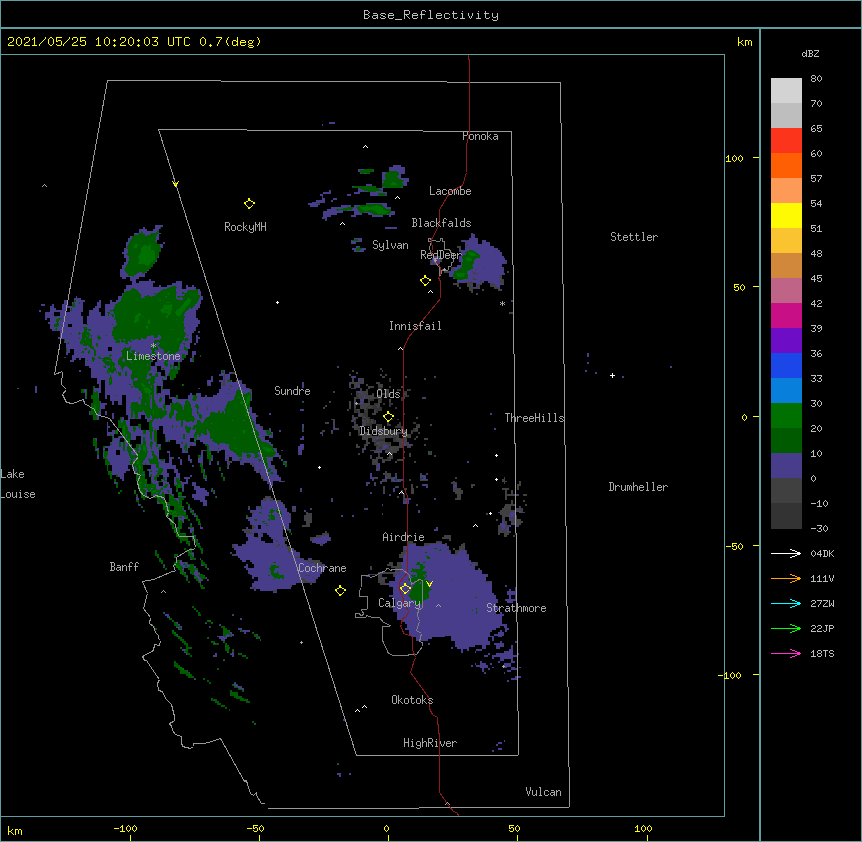Image resolution: width=862 pixels, height=842 pixels.
Task: Click the Sylvan label
Action: pyautogui.click(x=390, y=245)
